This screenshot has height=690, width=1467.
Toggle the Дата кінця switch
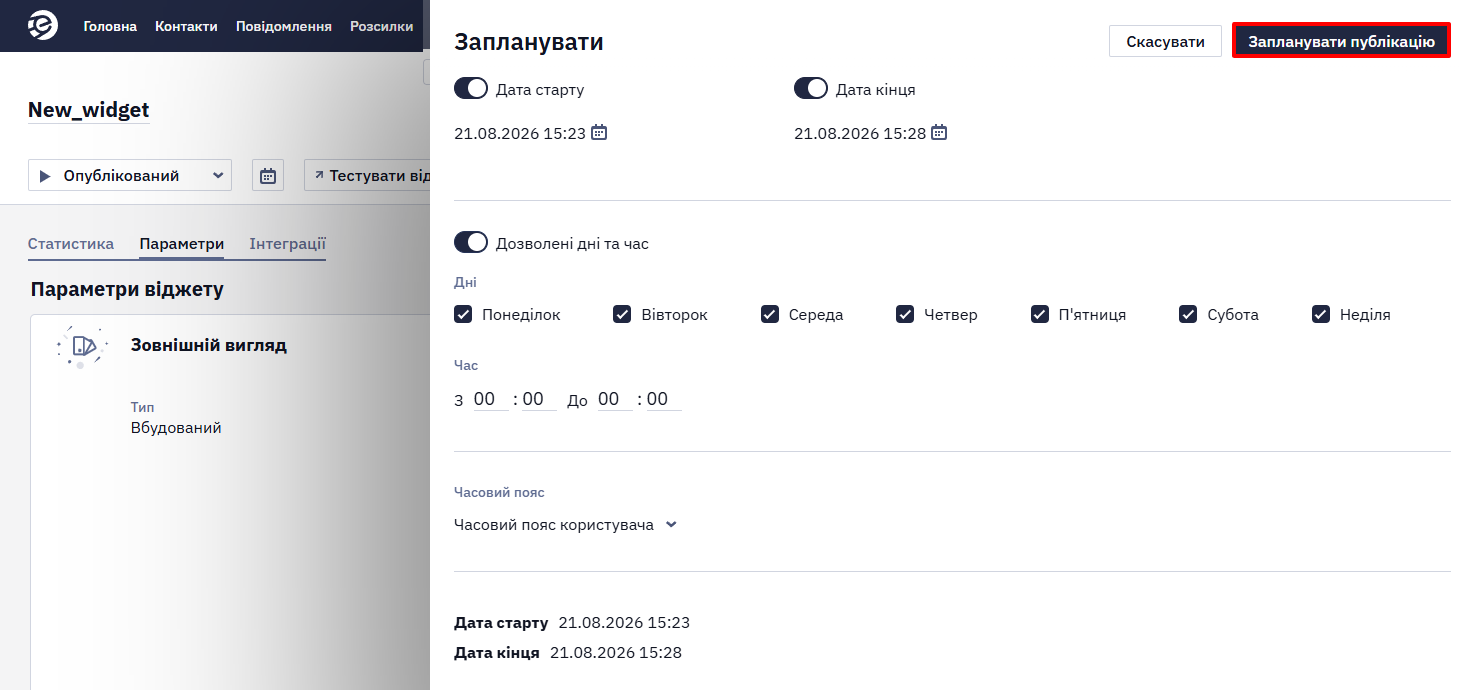811,89
